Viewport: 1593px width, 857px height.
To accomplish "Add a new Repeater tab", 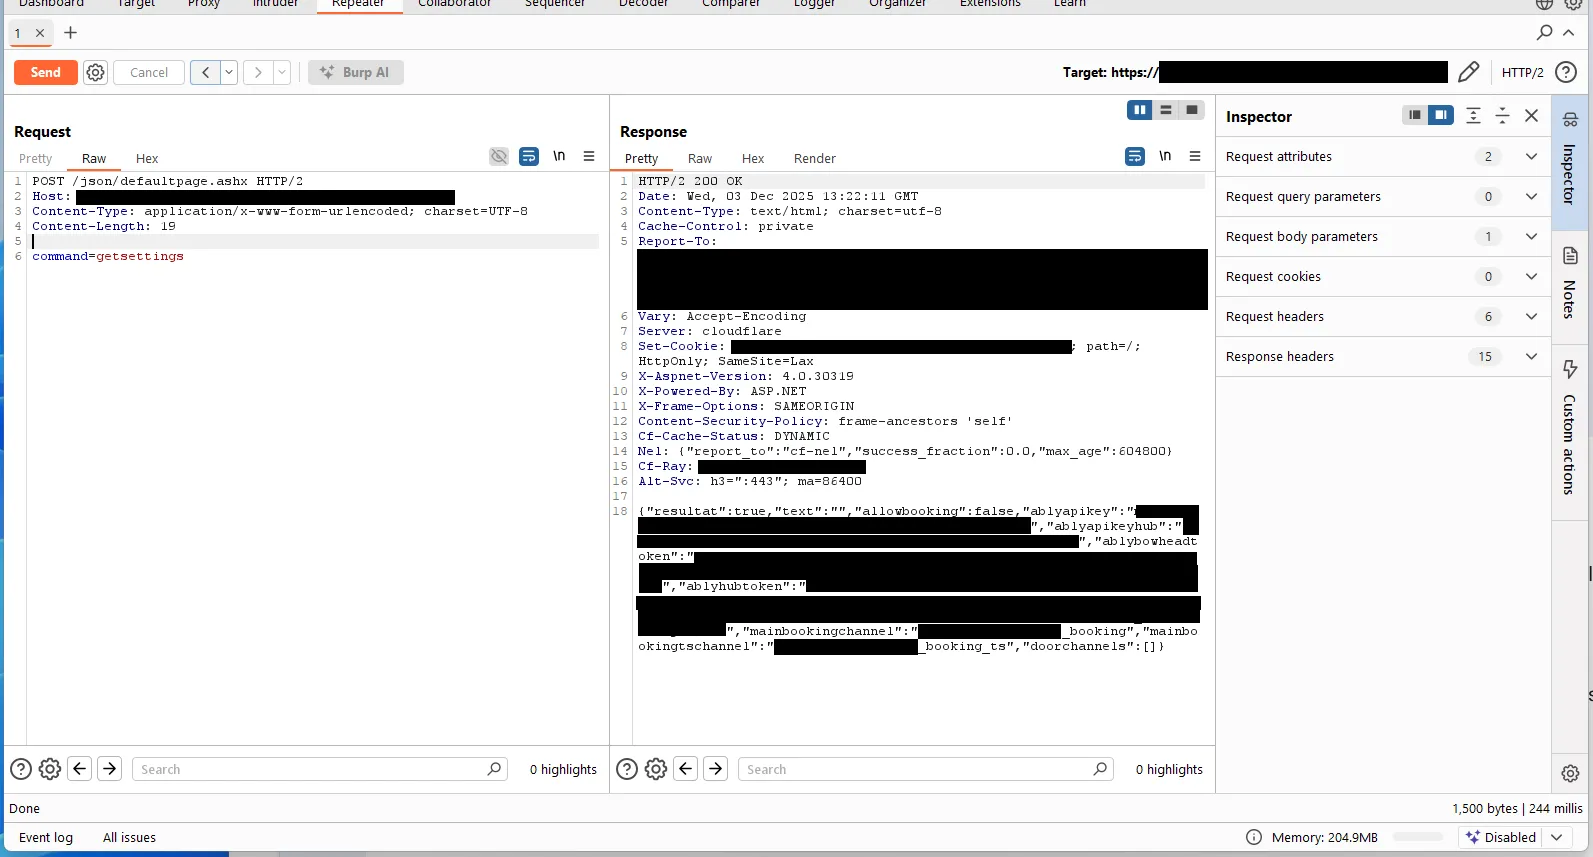I will click(x=70, y=33).
